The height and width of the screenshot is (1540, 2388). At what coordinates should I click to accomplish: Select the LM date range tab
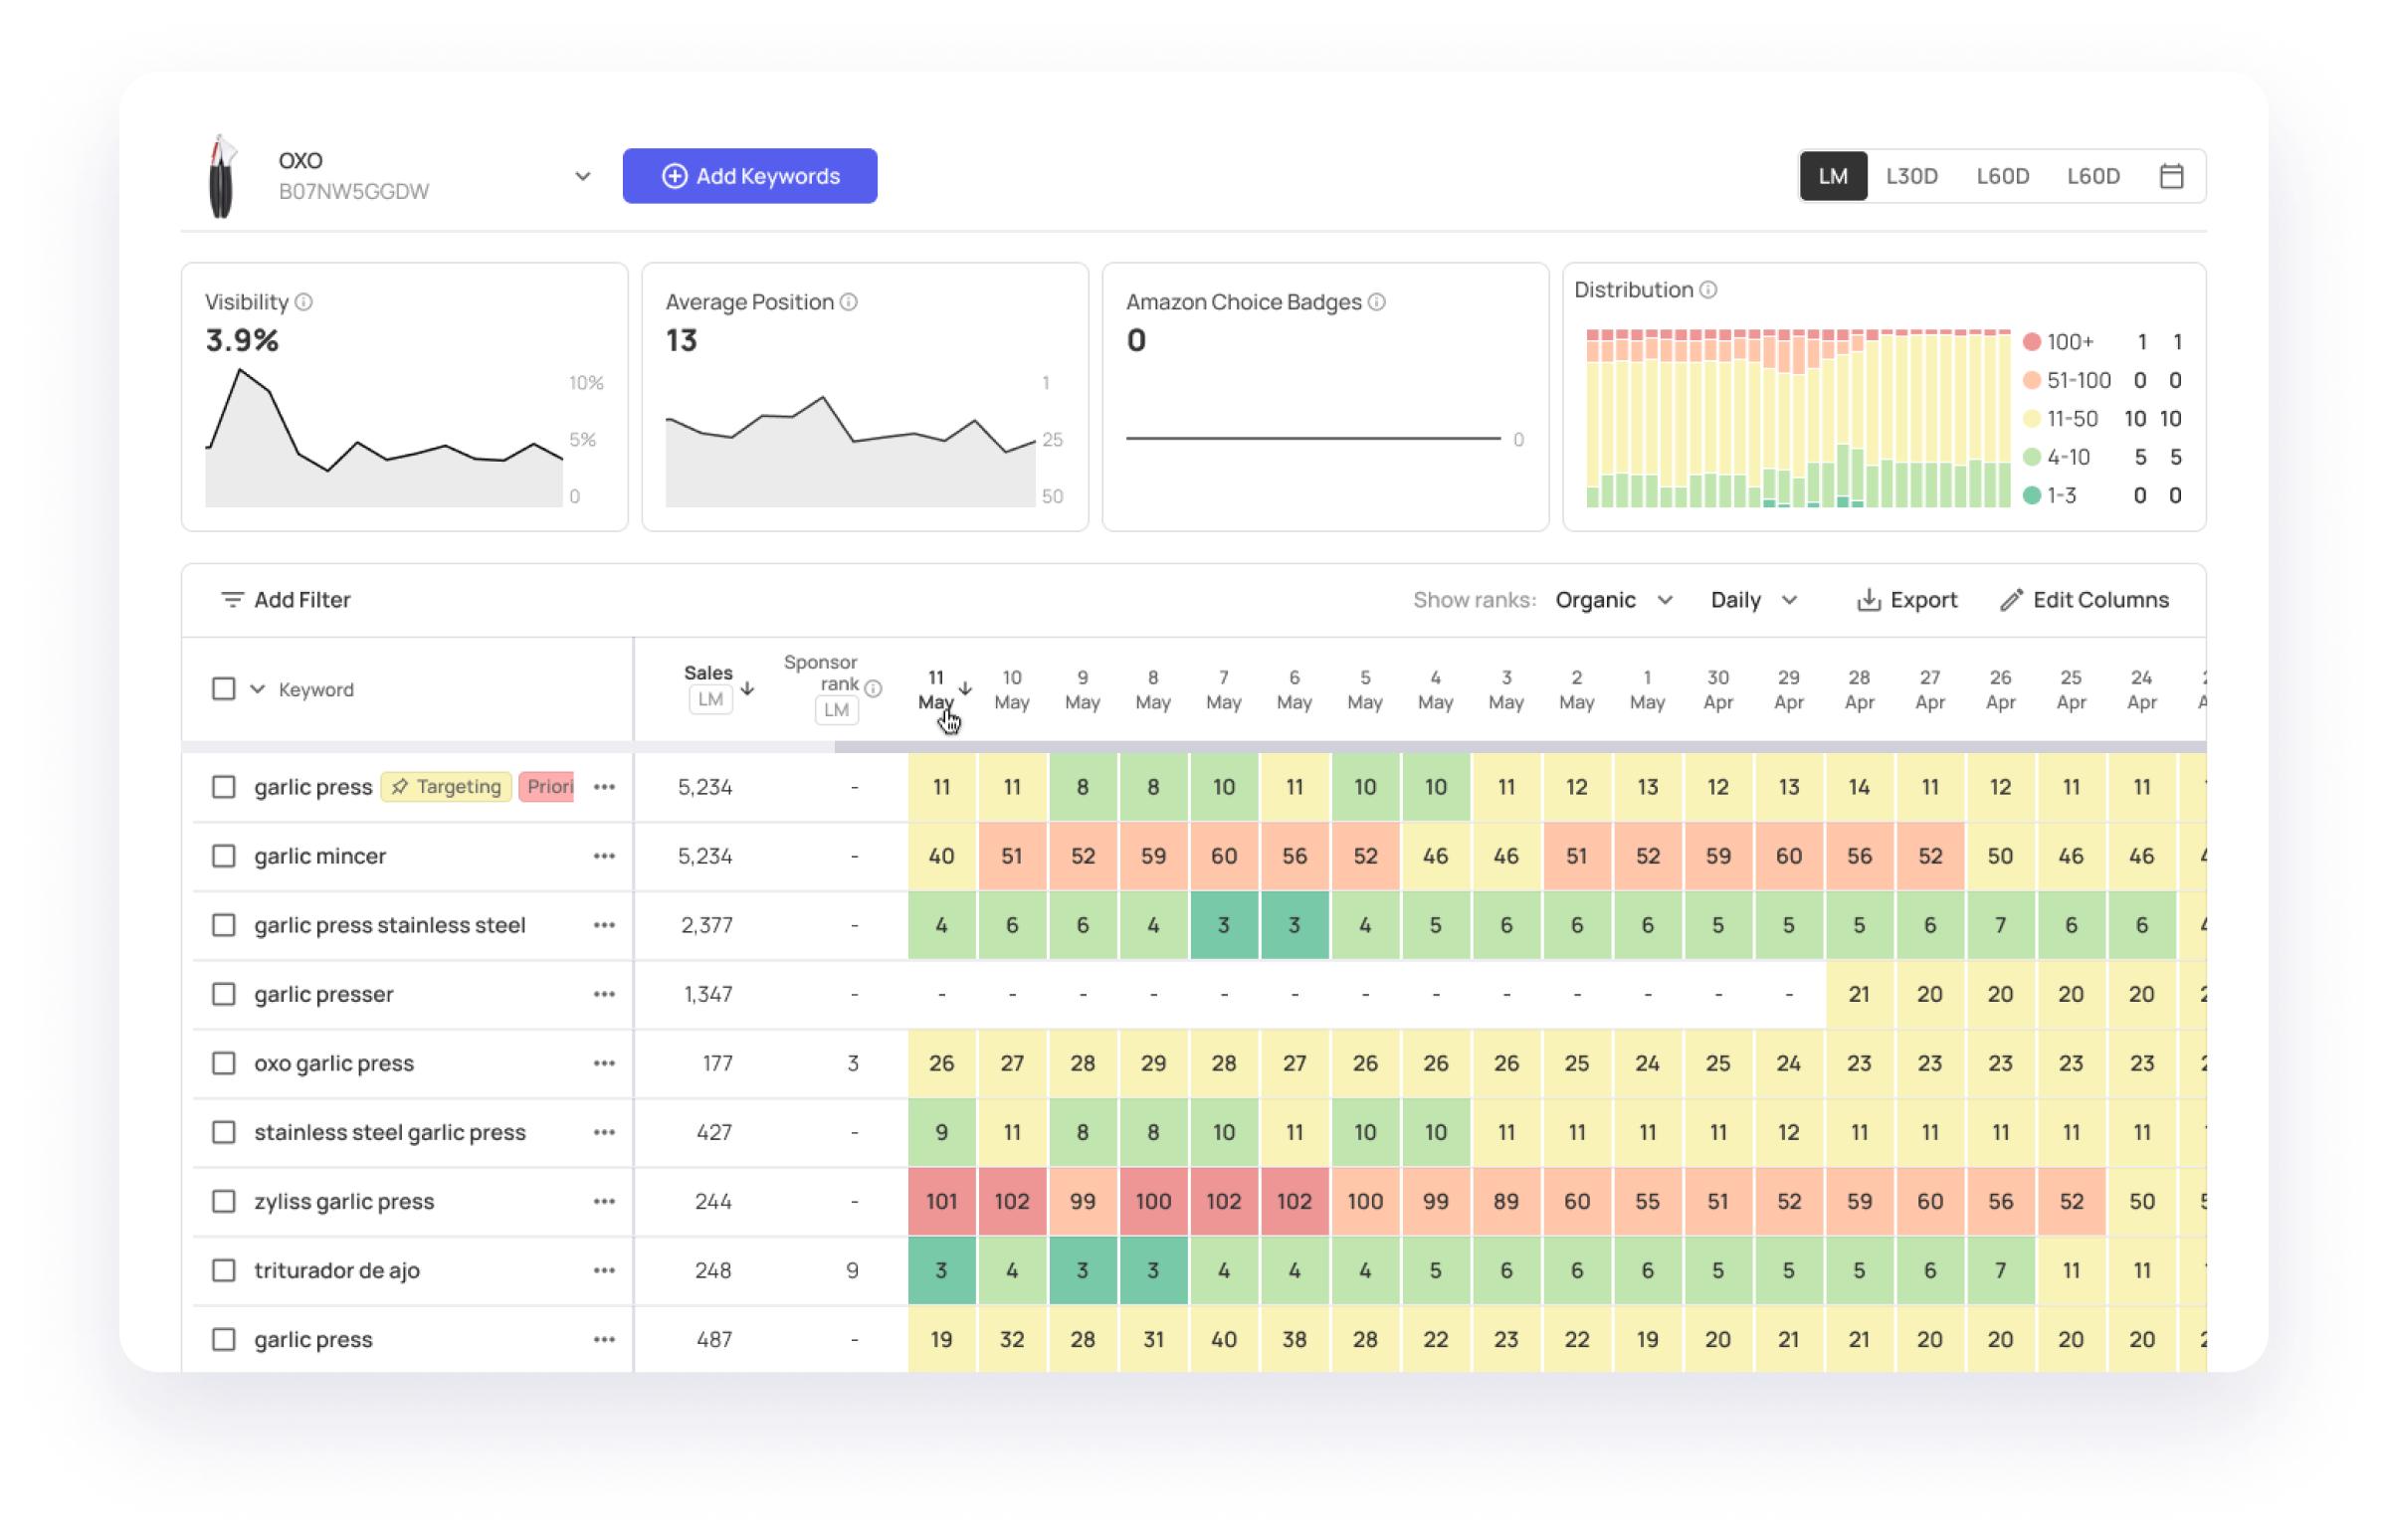1832,176
